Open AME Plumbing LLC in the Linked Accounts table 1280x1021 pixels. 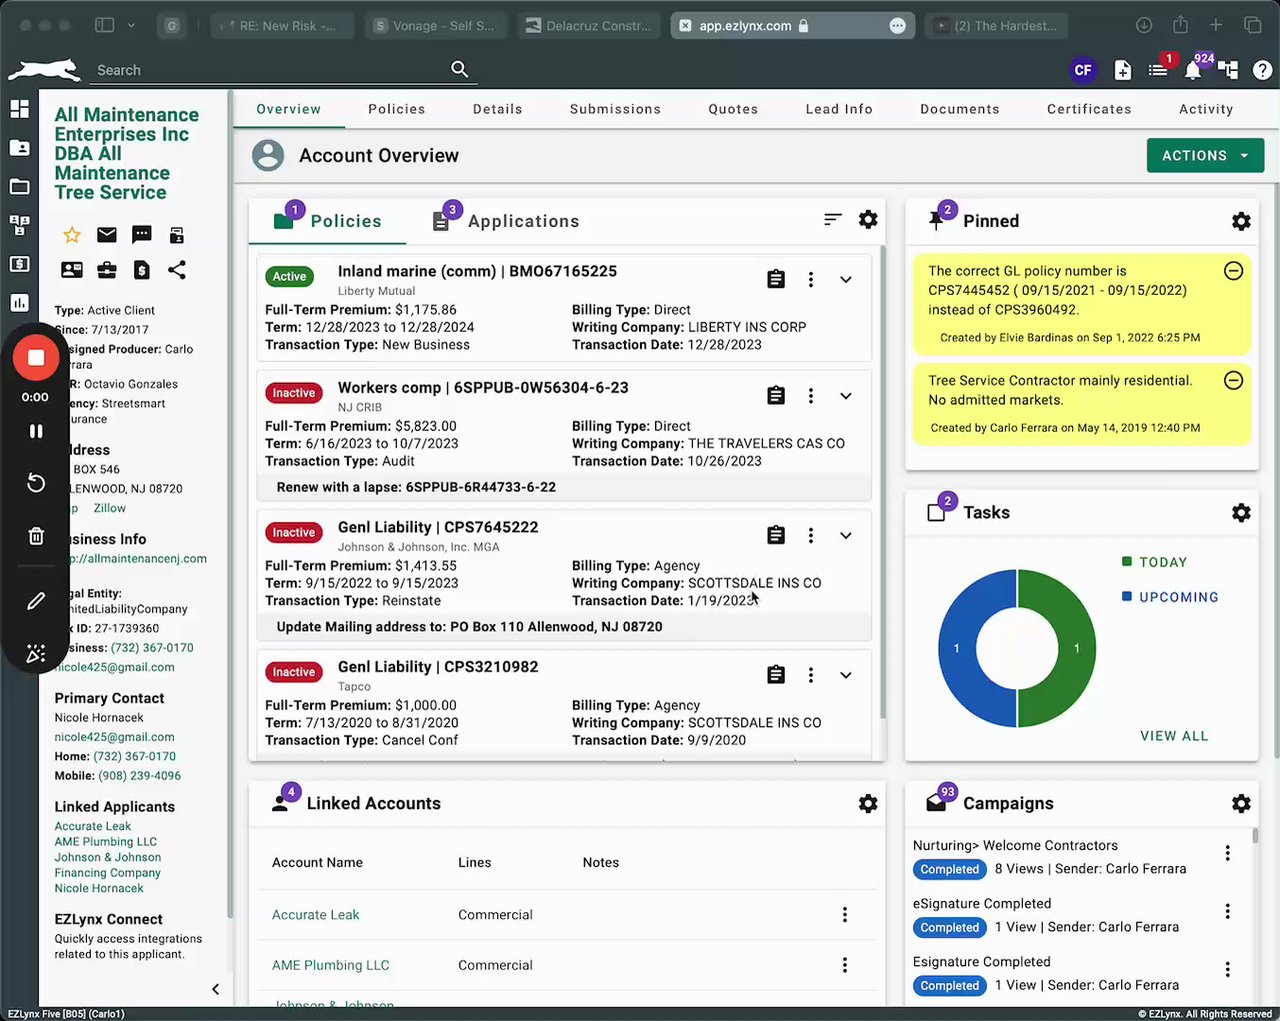(331, 965)
